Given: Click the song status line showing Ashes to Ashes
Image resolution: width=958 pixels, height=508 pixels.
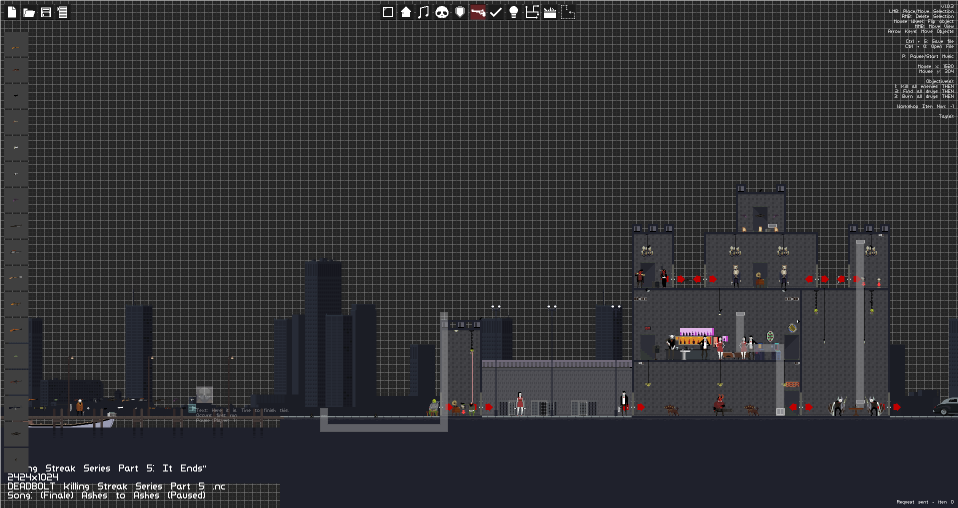Looking at the screenshot, I should click(106, 495).
